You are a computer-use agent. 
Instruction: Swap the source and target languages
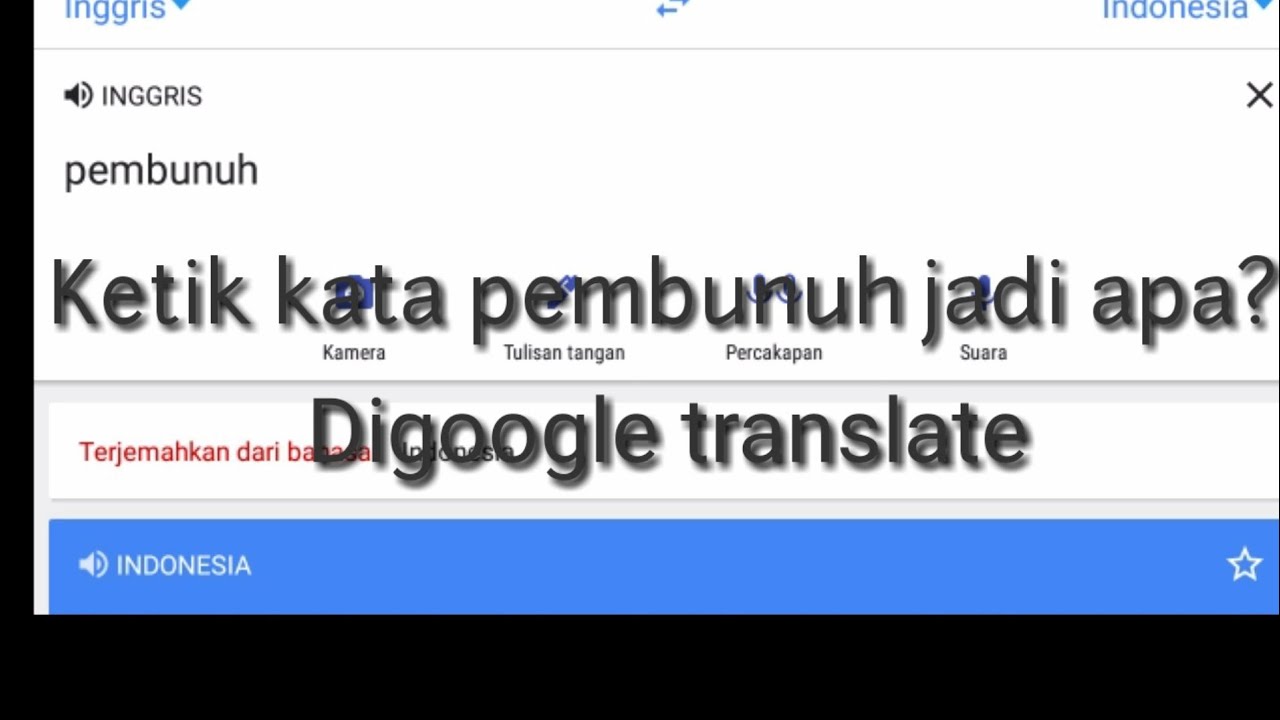pos(673,8)
